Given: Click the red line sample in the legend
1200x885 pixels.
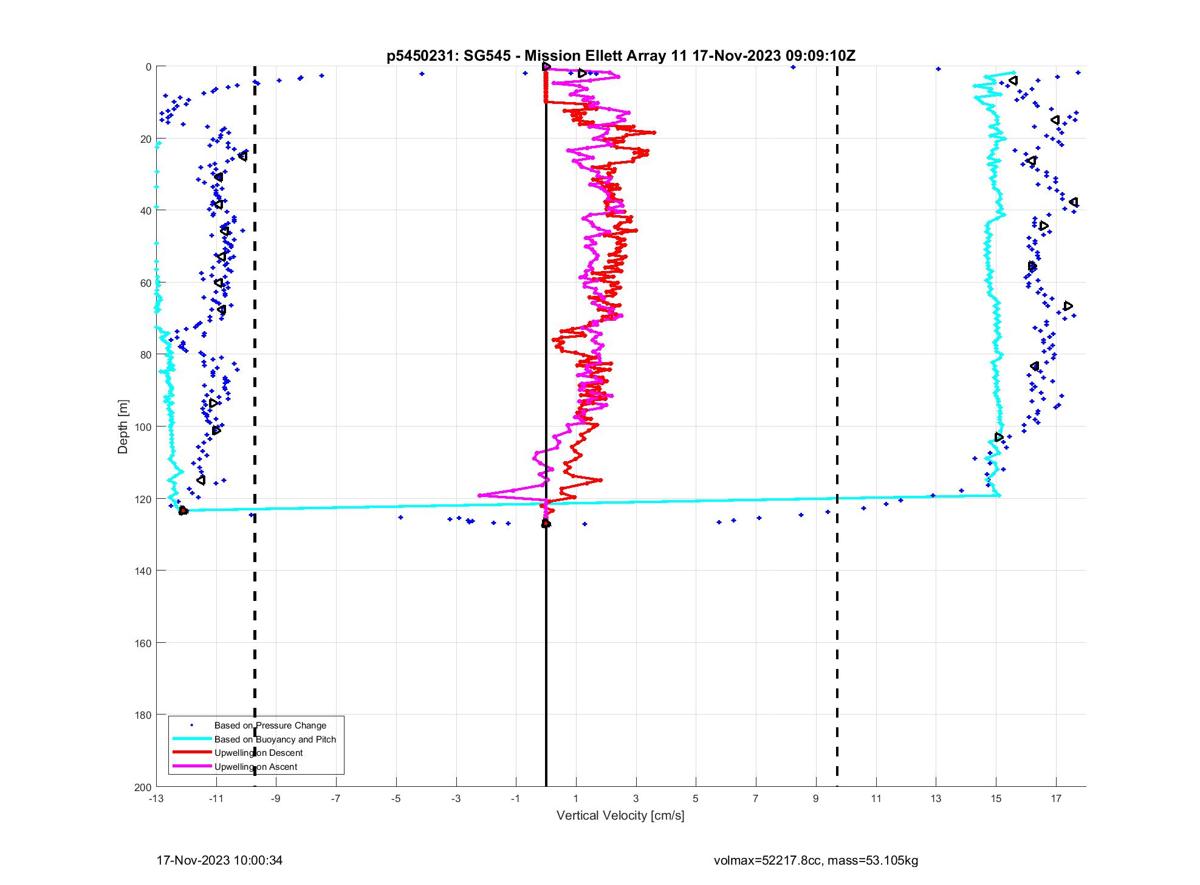Looking at the screenshot, I should click(x=191, y=753).
